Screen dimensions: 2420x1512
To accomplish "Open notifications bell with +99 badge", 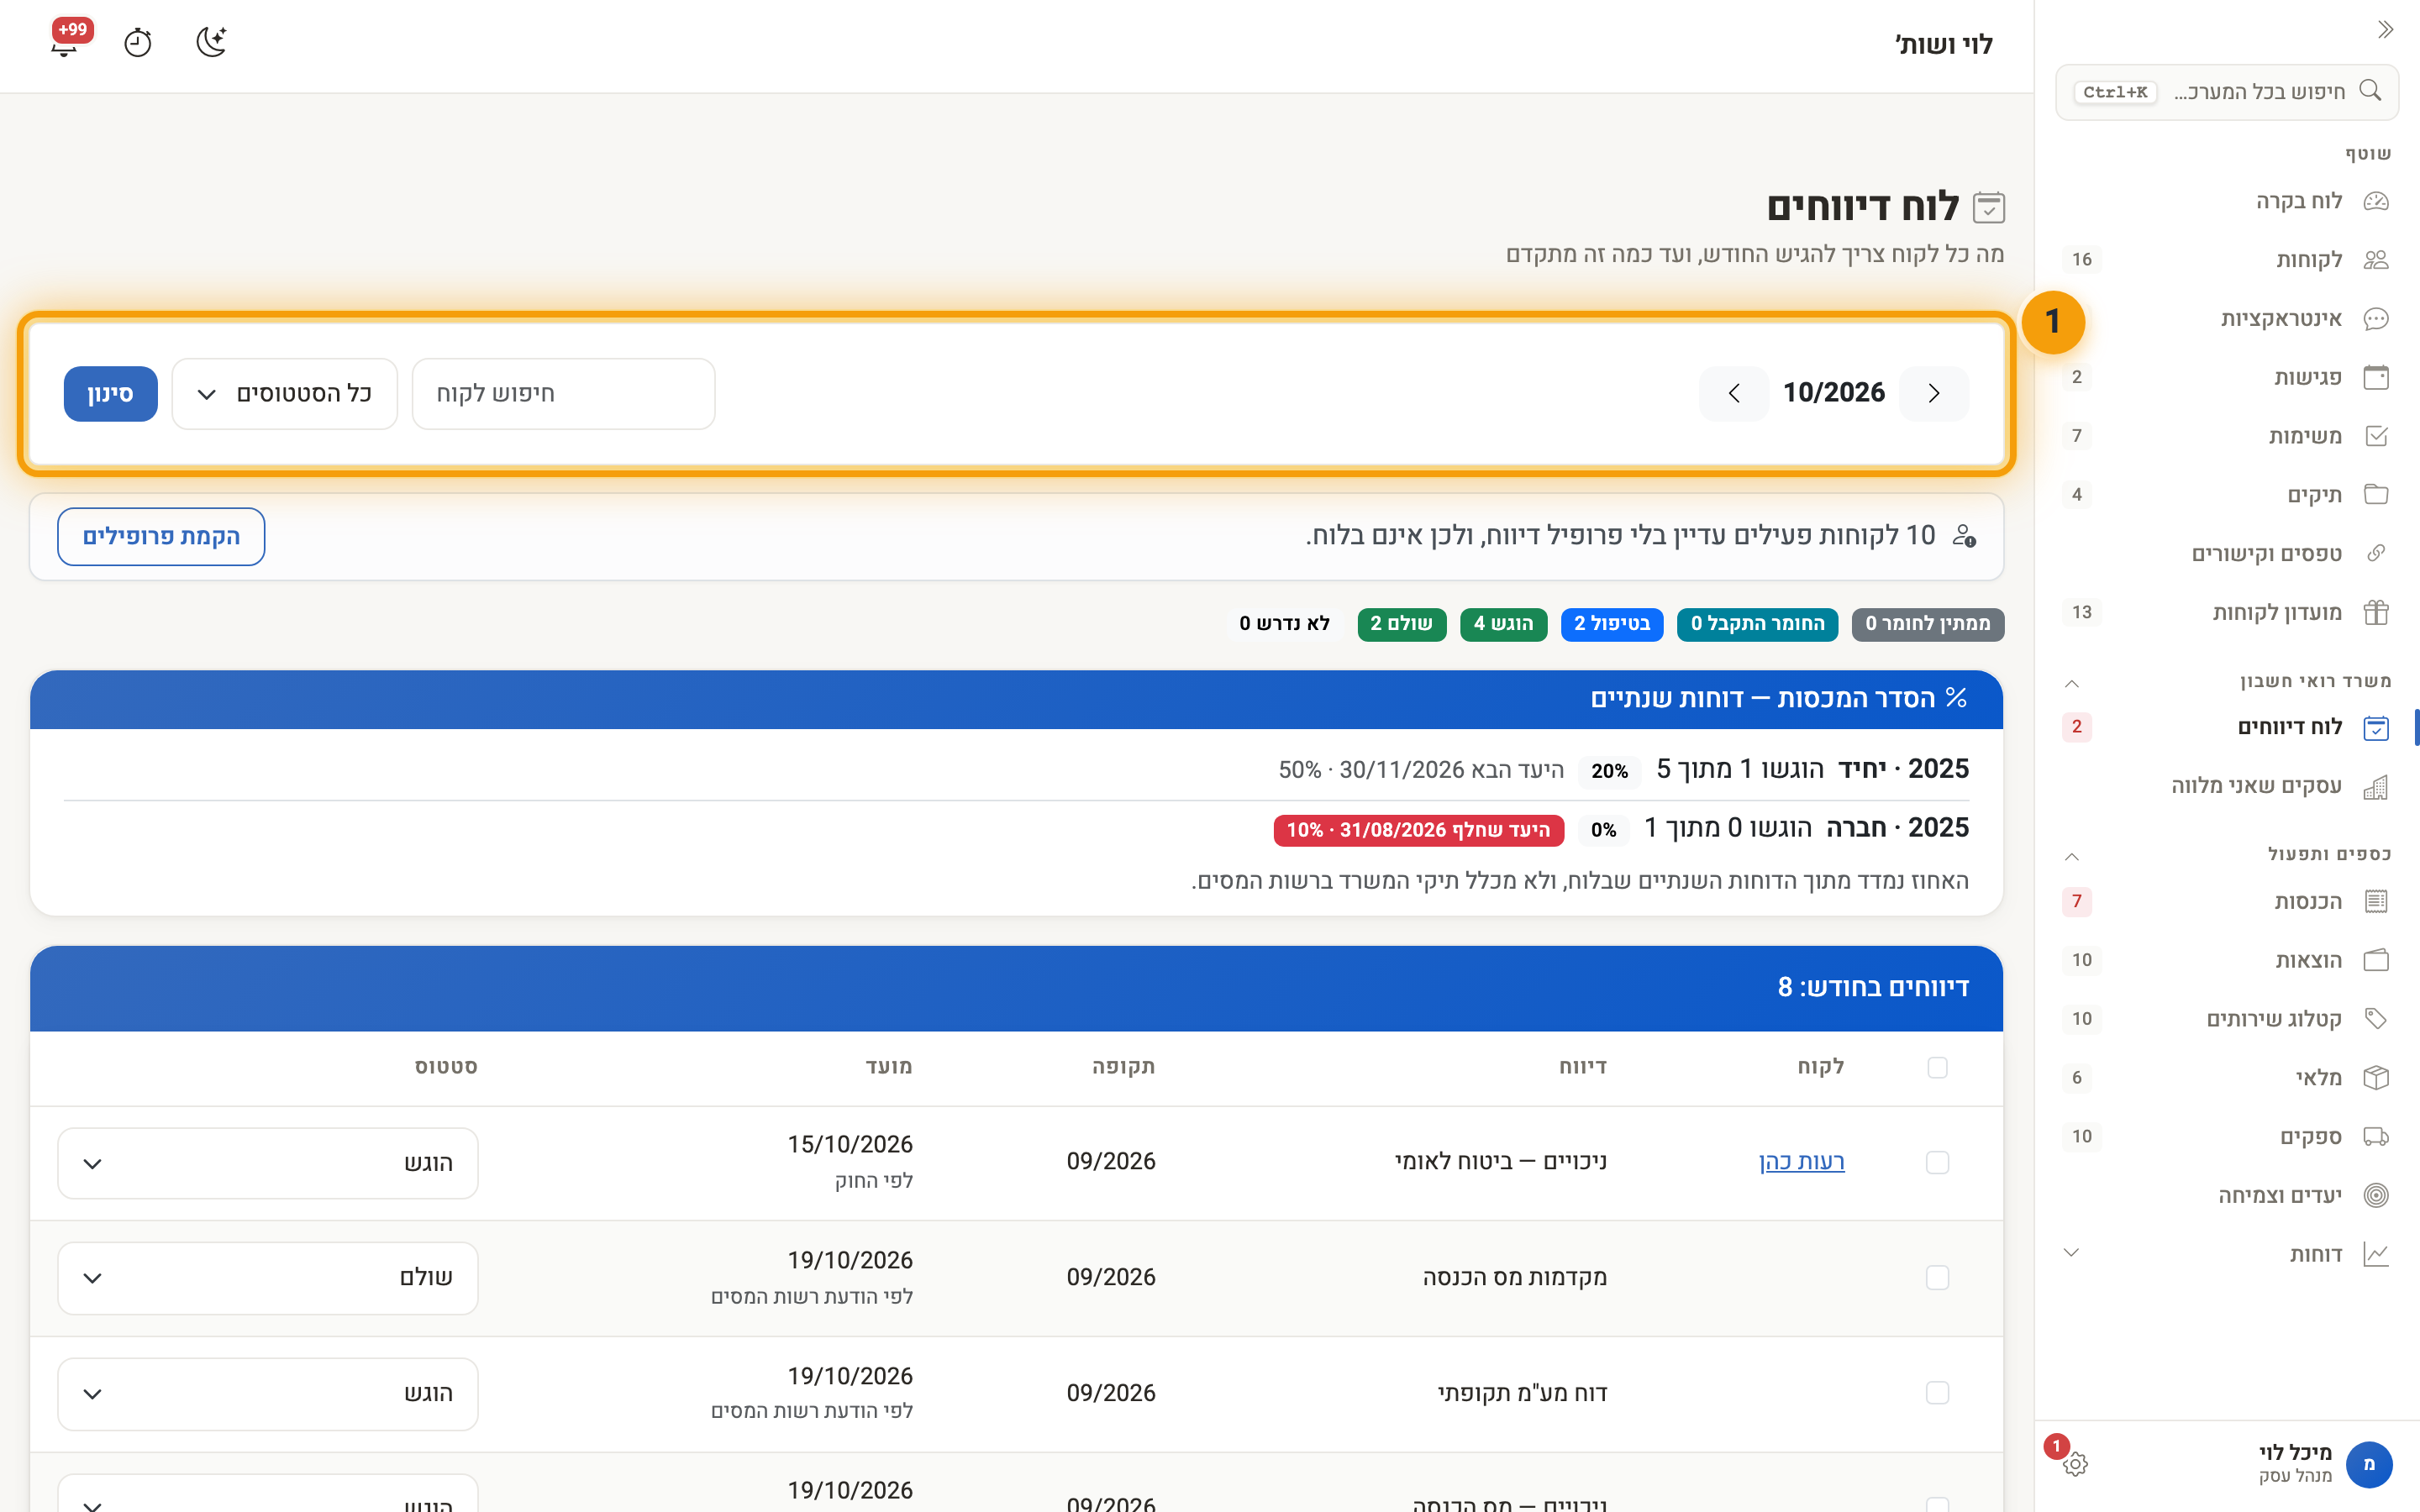I will (x=65, y=43).
